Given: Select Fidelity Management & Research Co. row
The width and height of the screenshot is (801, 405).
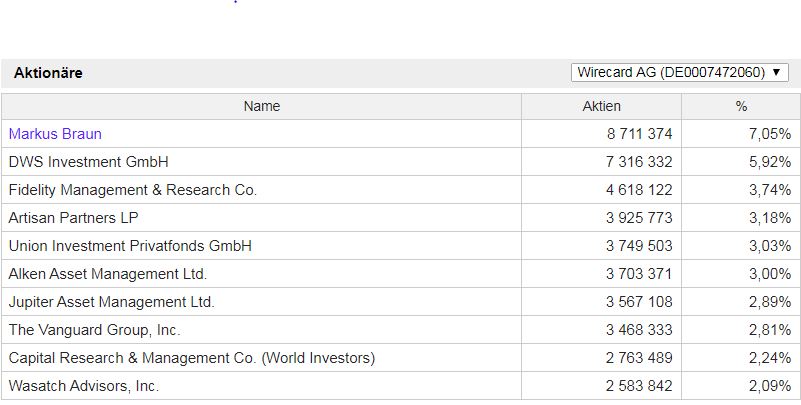Looking at the screenshot, I should tap(132, 190).
